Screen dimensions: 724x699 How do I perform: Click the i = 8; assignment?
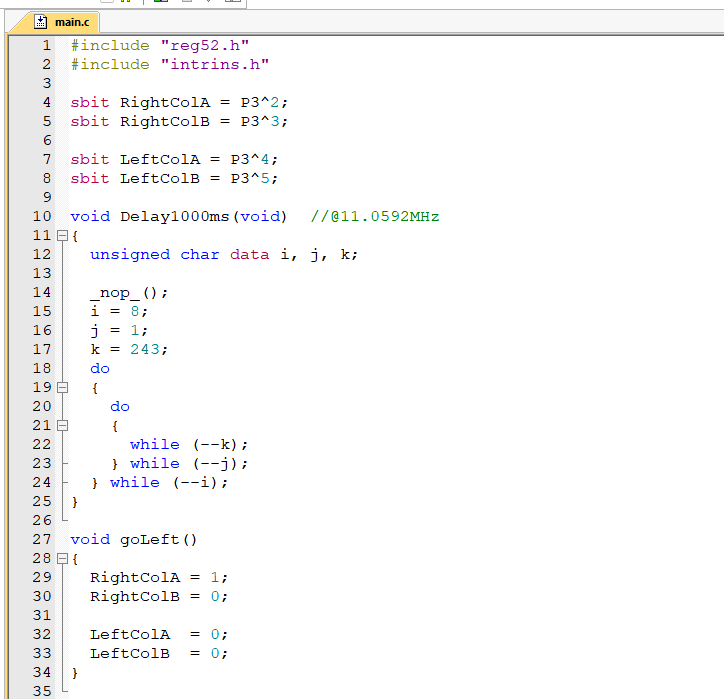pos(119,311)
